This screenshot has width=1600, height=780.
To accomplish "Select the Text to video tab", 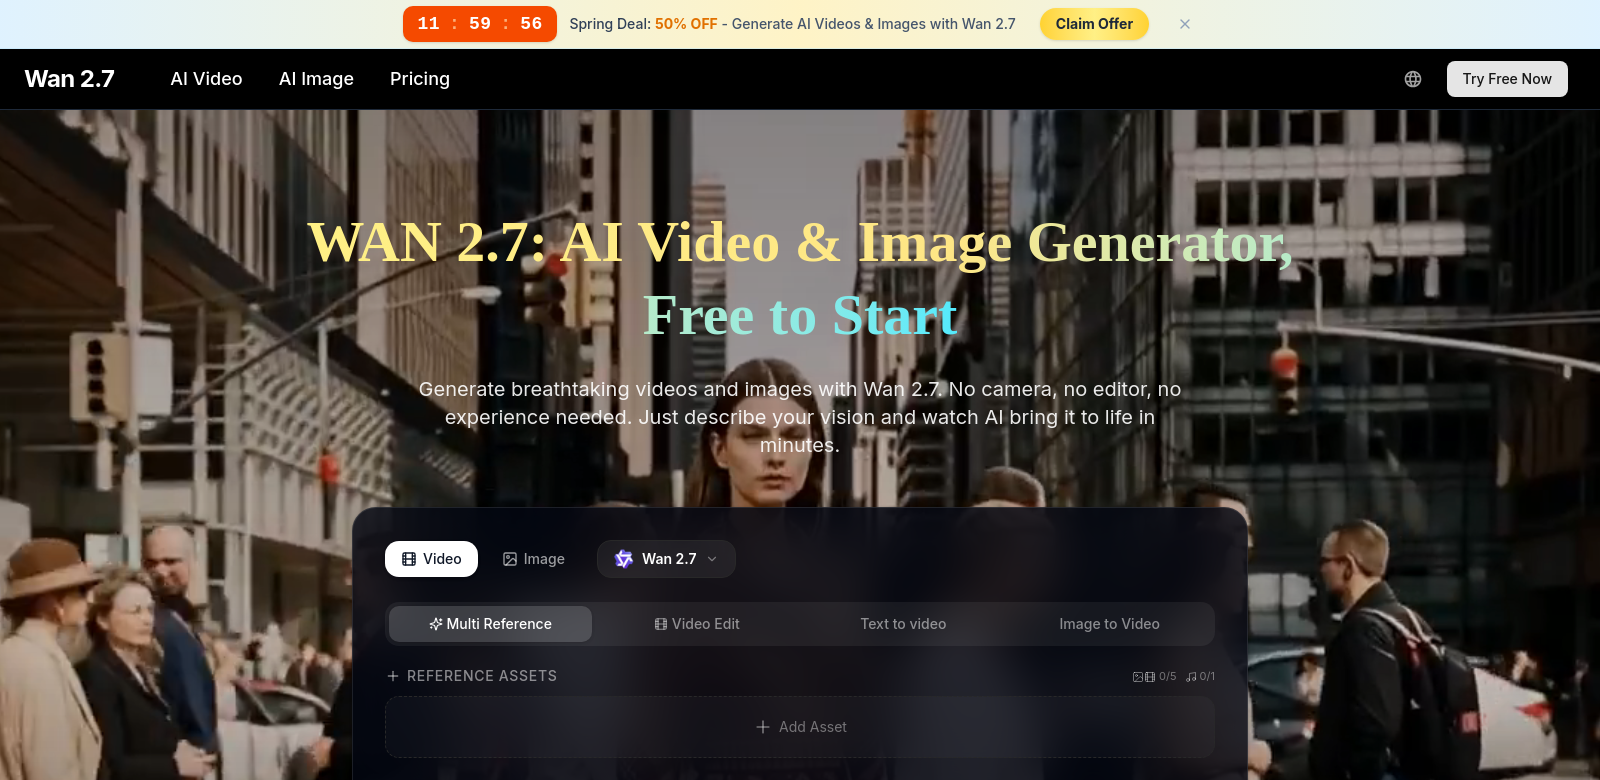I will click(903, 624).
